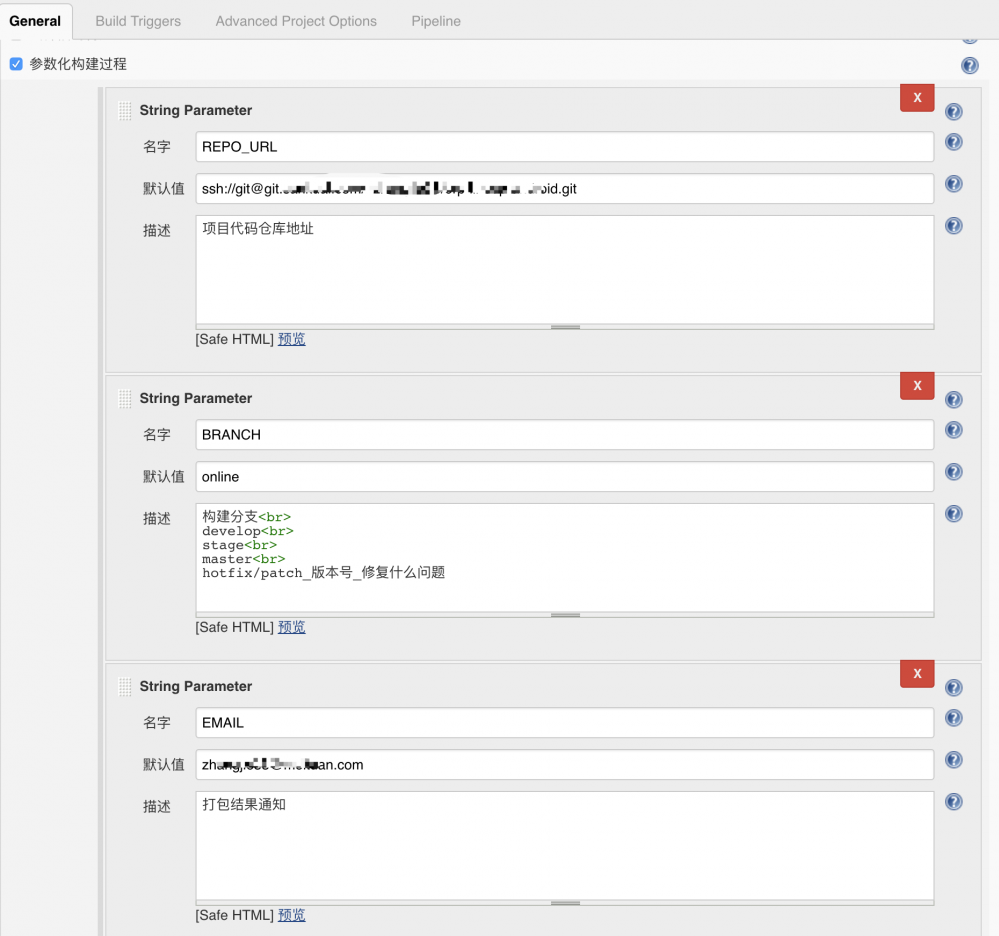
Task: Click the drag handle of the BRANCH parameter block
Action: [124, 398]
